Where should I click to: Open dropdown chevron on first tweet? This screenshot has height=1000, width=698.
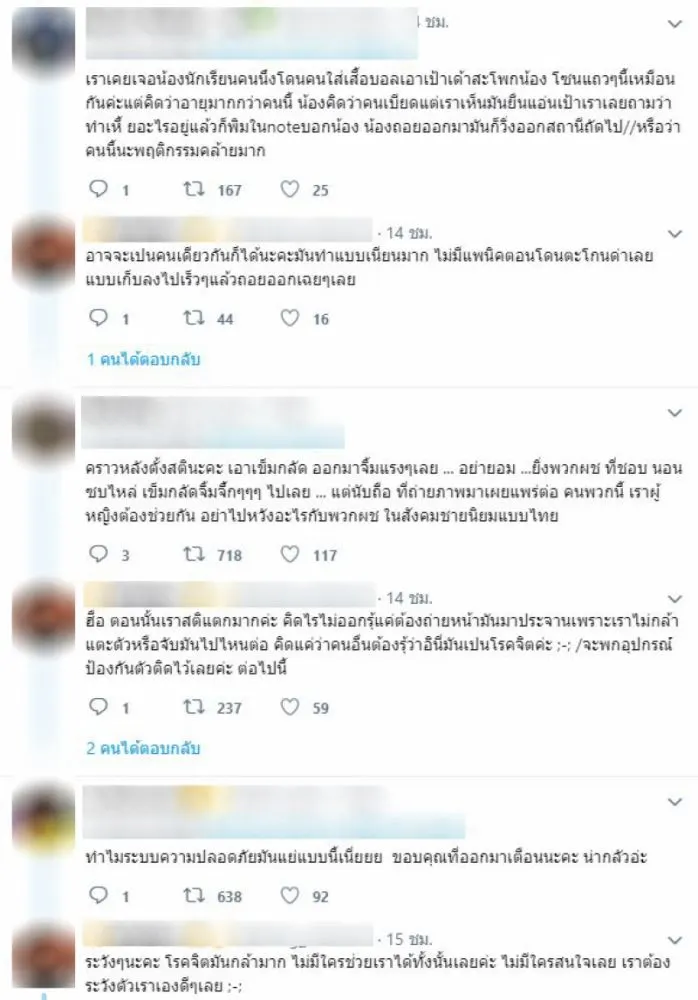(x=674, y=24)
